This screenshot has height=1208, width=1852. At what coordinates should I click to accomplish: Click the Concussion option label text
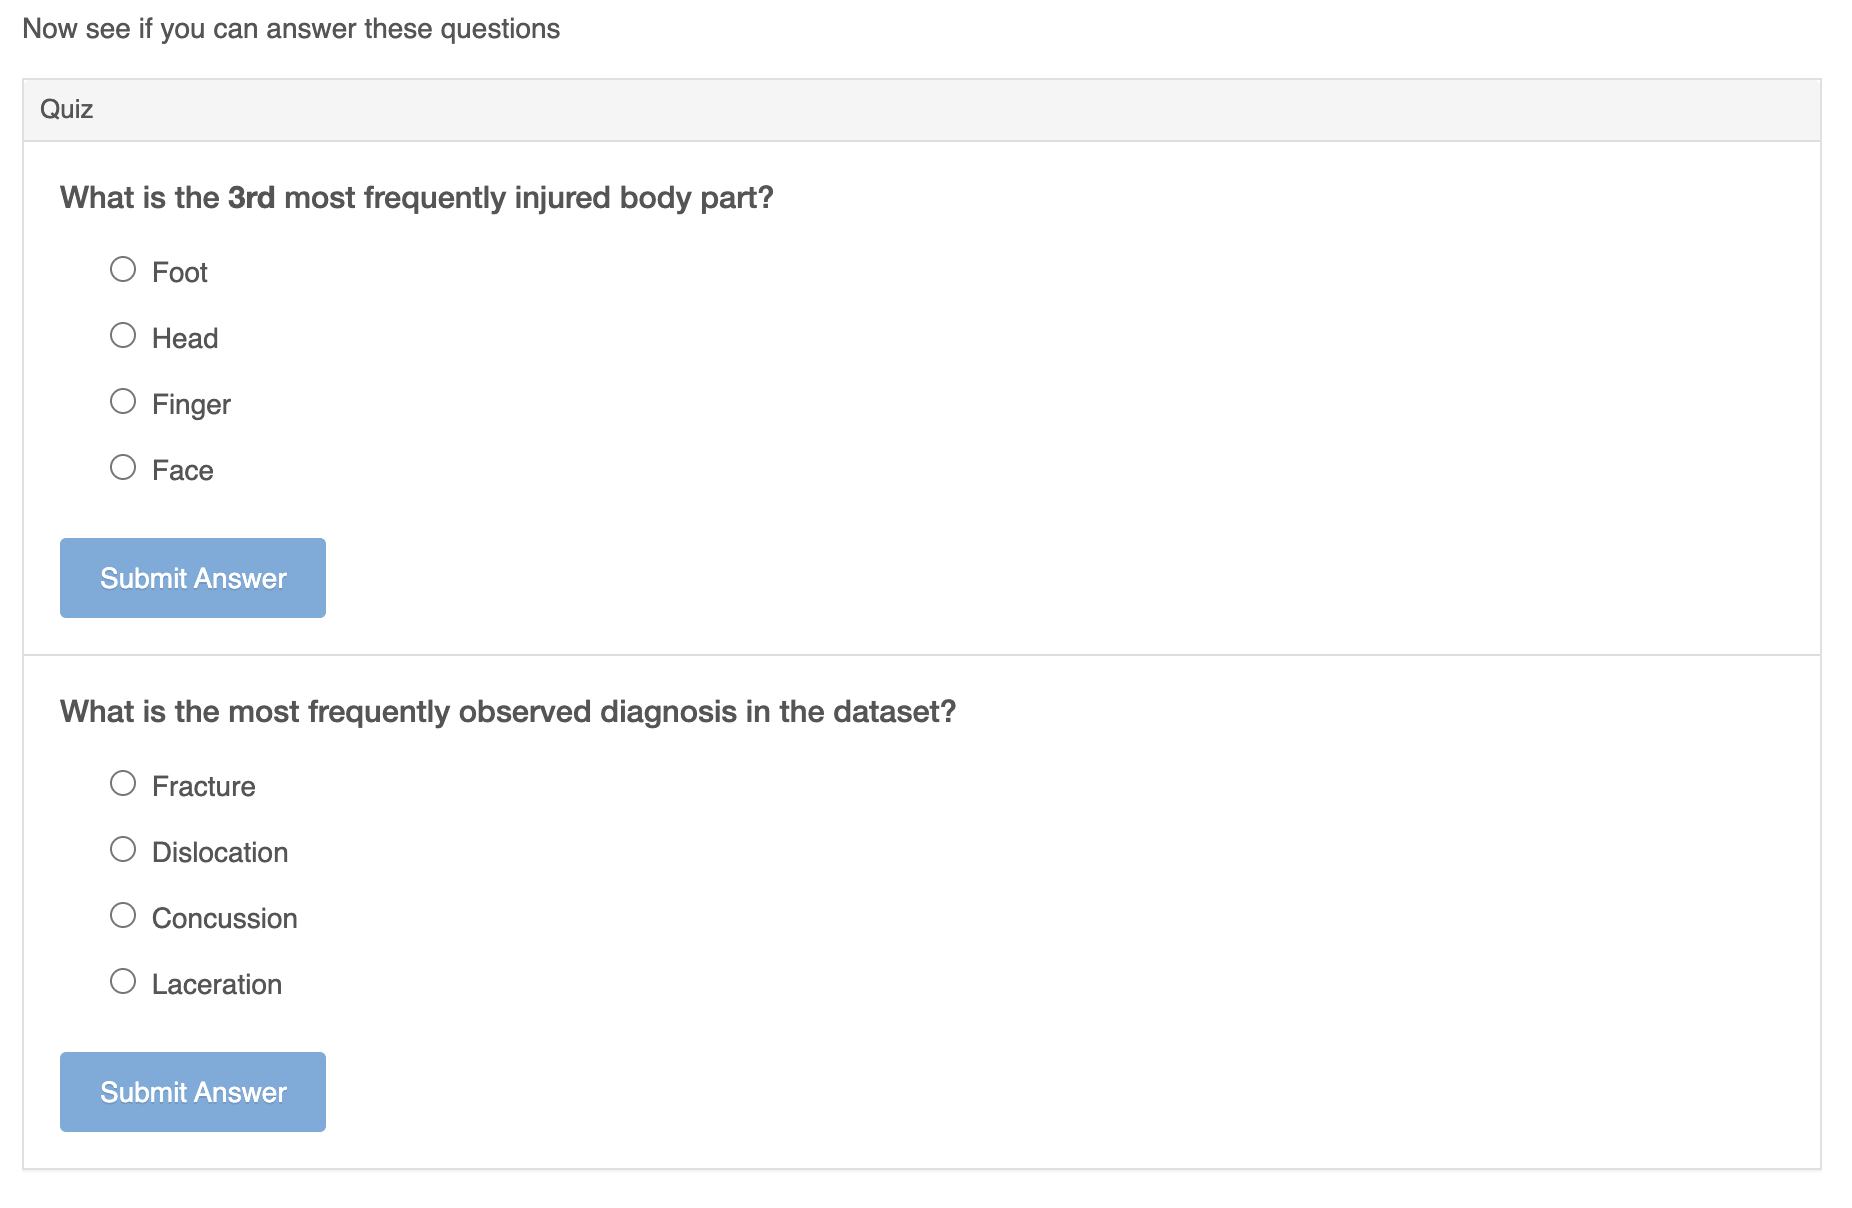click(224, 917)
